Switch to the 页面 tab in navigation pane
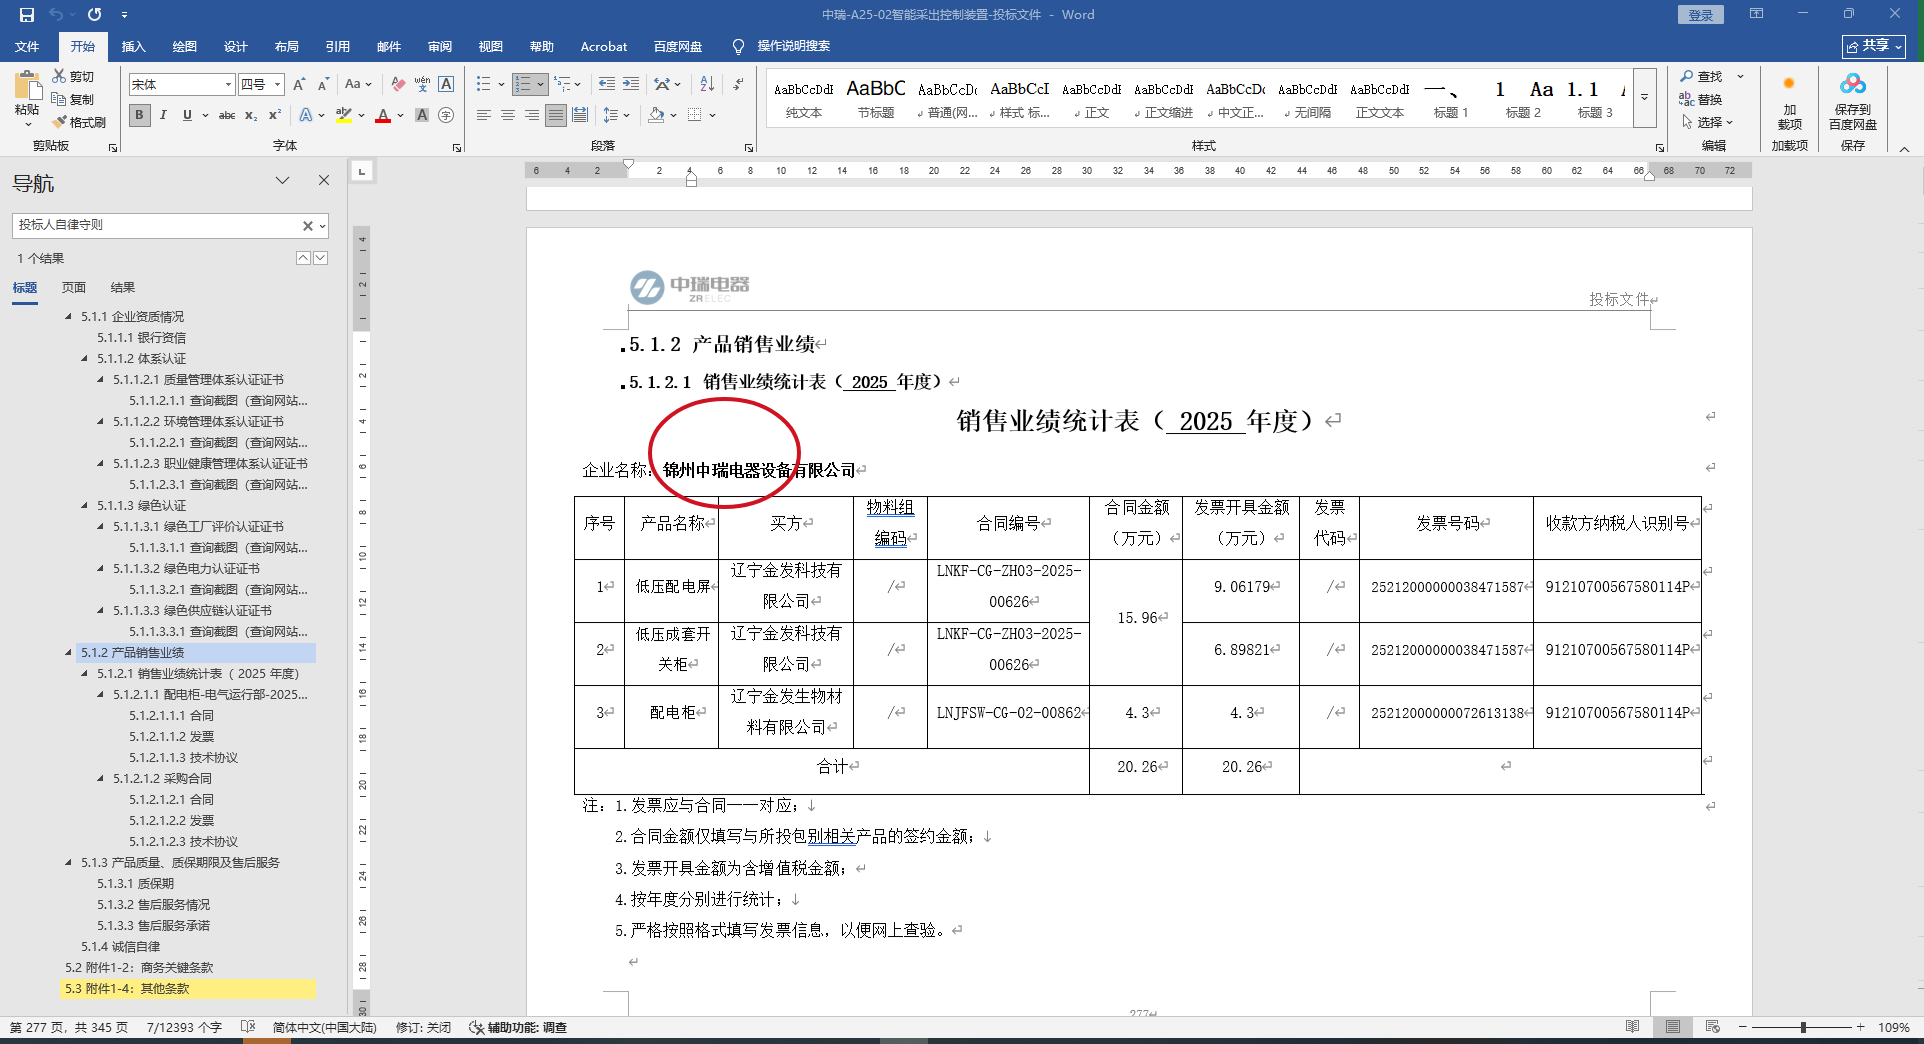1924x1044 pixels. click(x=74, y=288)
